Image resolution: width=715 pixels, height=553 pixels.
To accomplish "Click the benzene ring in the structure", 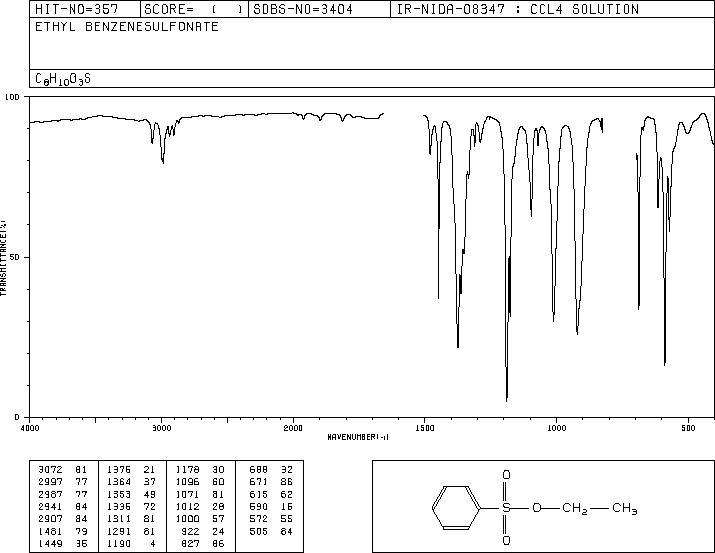I will (x=456, y=508).
